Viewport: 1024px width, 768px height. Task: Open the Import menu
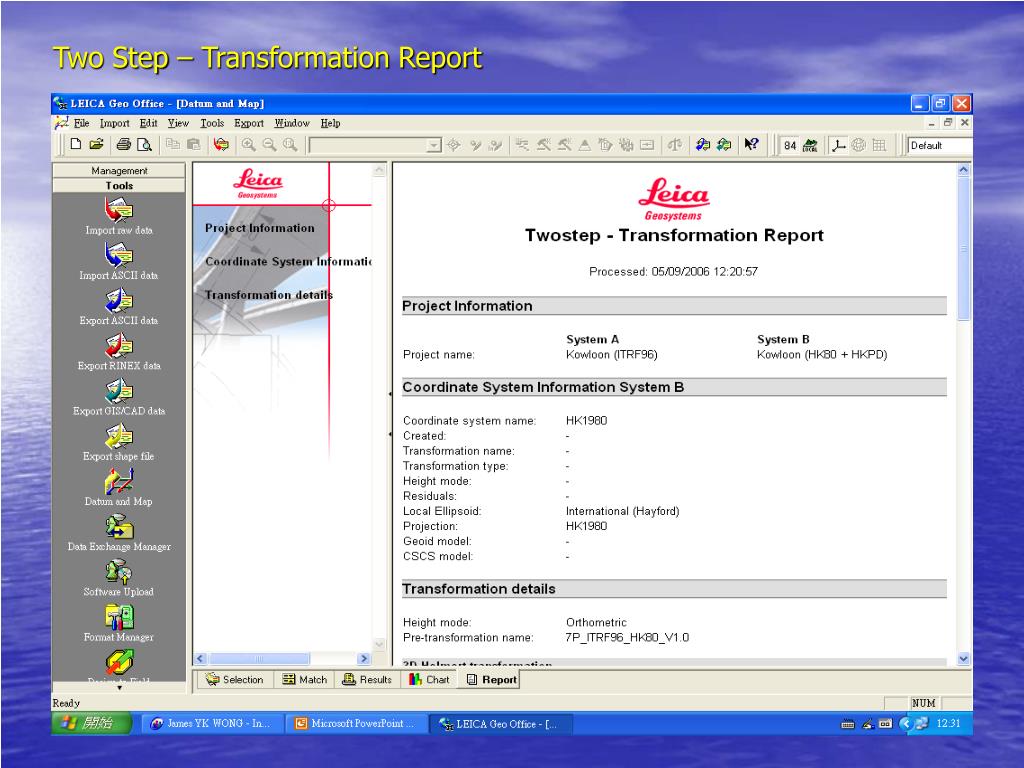click(114, 123)
